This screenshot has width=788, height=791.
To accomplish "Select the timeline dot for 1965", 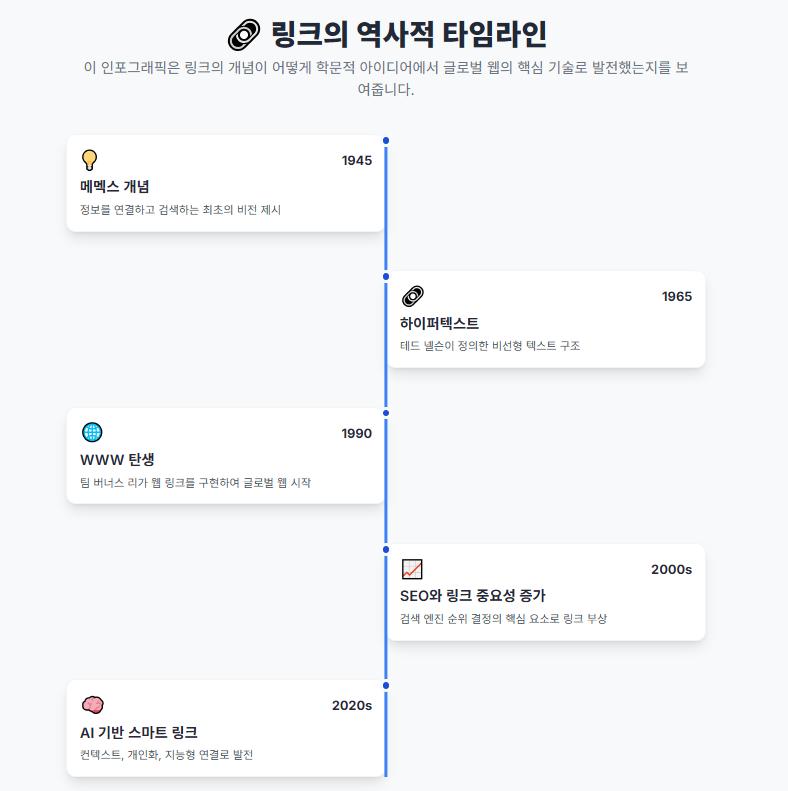I will 386,276.
